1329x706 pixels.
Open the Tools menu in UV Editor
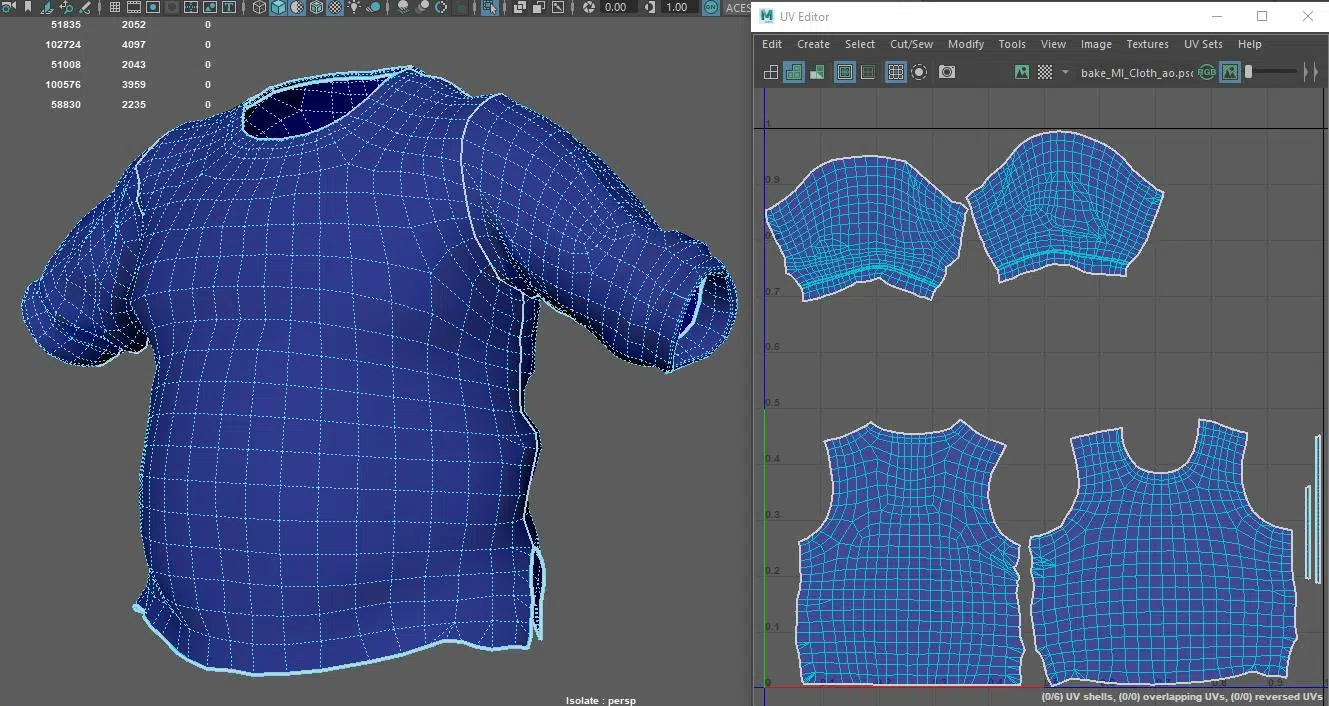1012,44
